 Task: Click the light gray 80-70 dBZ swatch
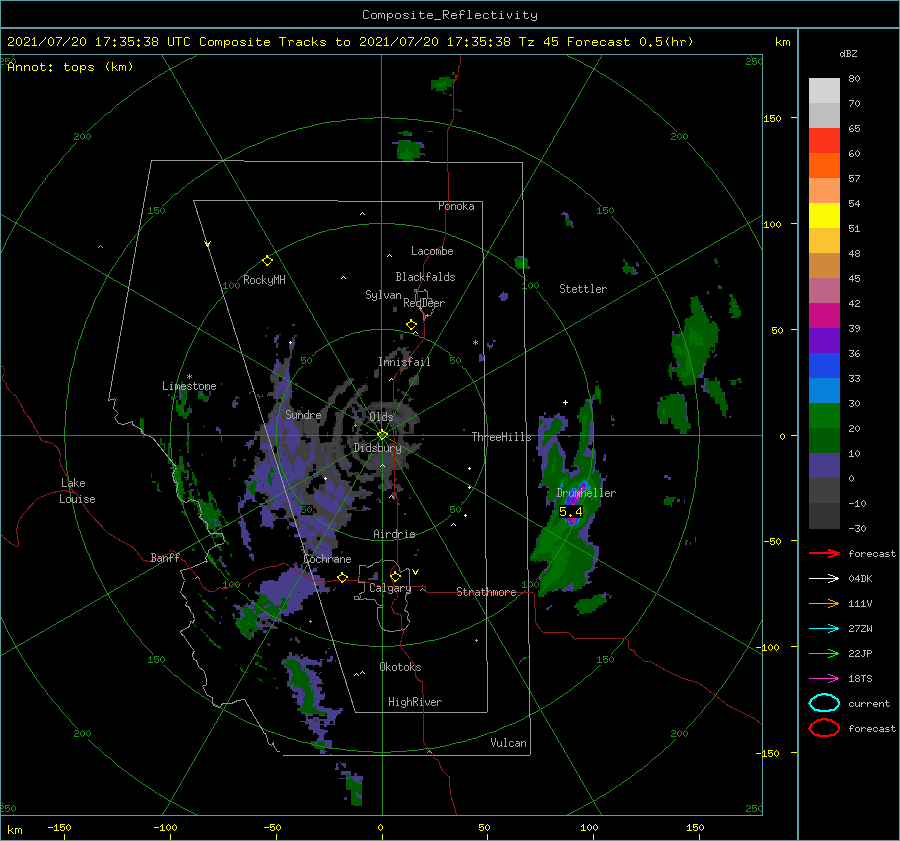(824, 91)
